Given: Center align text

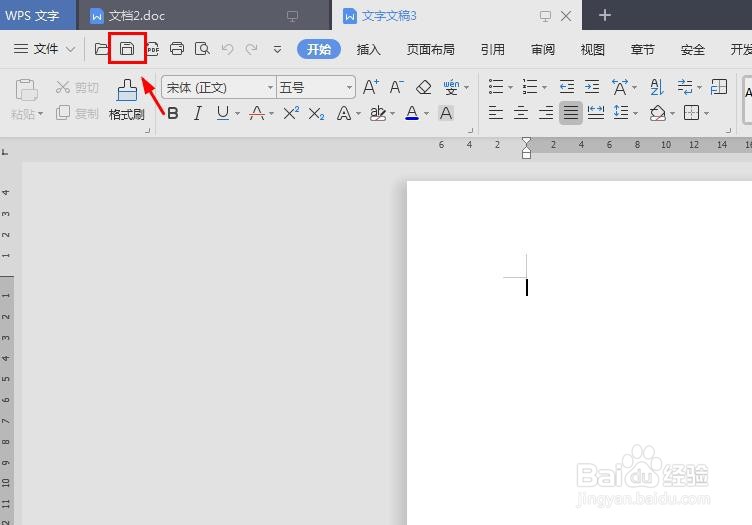Looking at the screenshot, I should [521, 113].
